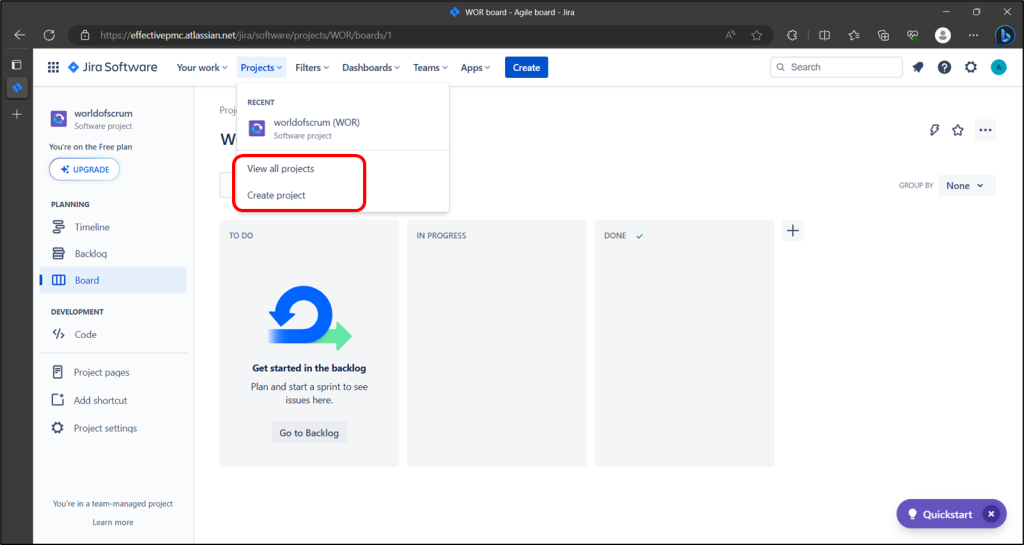Image resolution: width=1024 pixels, height=545 pixels.
Task: Collapse the Projects dropdown menu
Action: [x=261, y=67]
